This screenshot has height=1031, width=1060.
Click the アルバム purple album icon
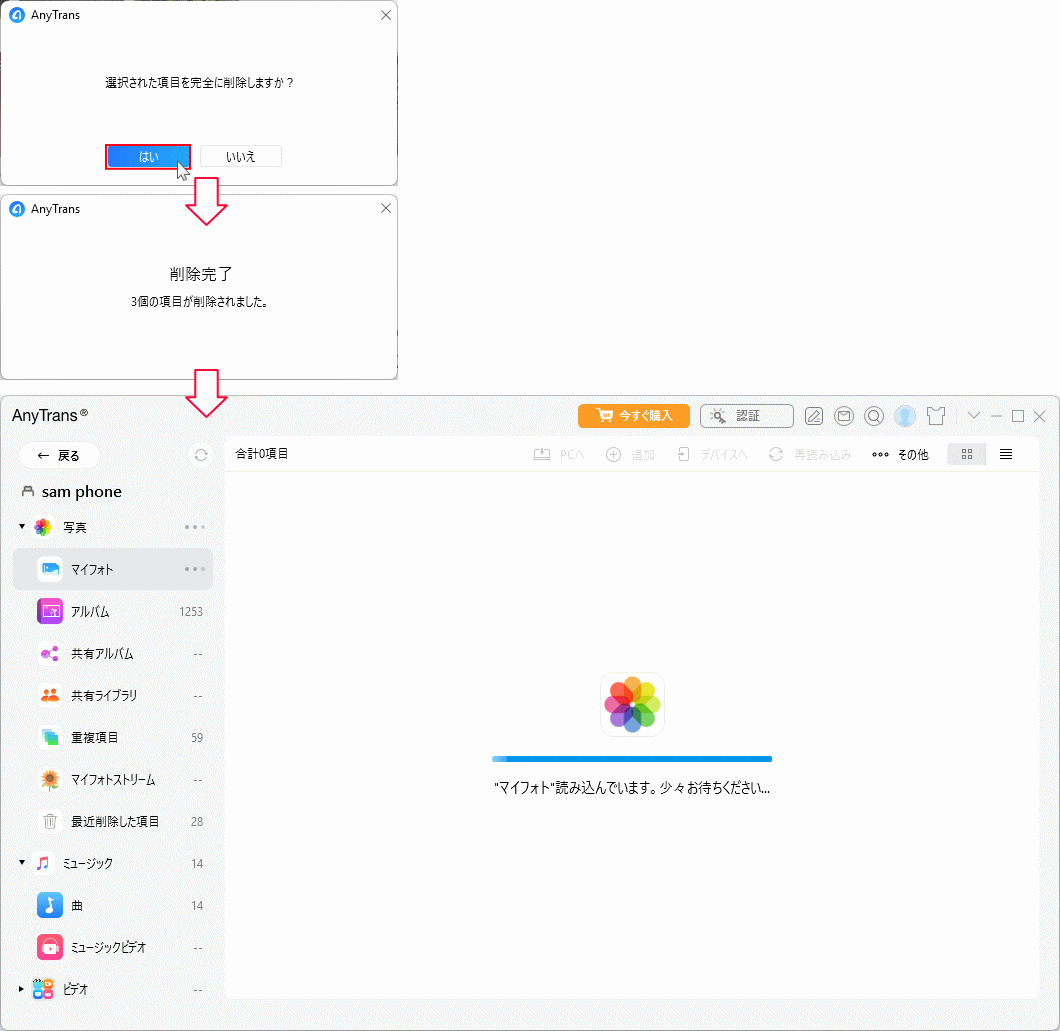(x=50, y=611)
